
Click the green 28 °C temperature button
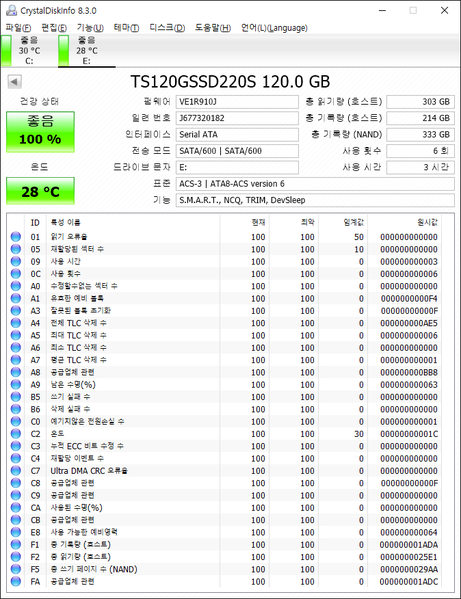click(x=40, y=191)
